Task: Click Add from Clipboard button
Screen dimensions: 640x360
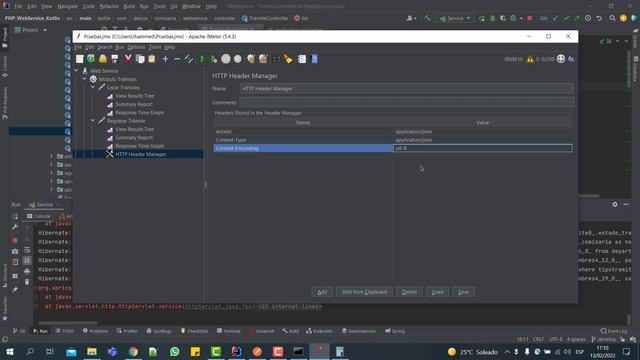Action: pyautogui.click(x=364, y=292)
